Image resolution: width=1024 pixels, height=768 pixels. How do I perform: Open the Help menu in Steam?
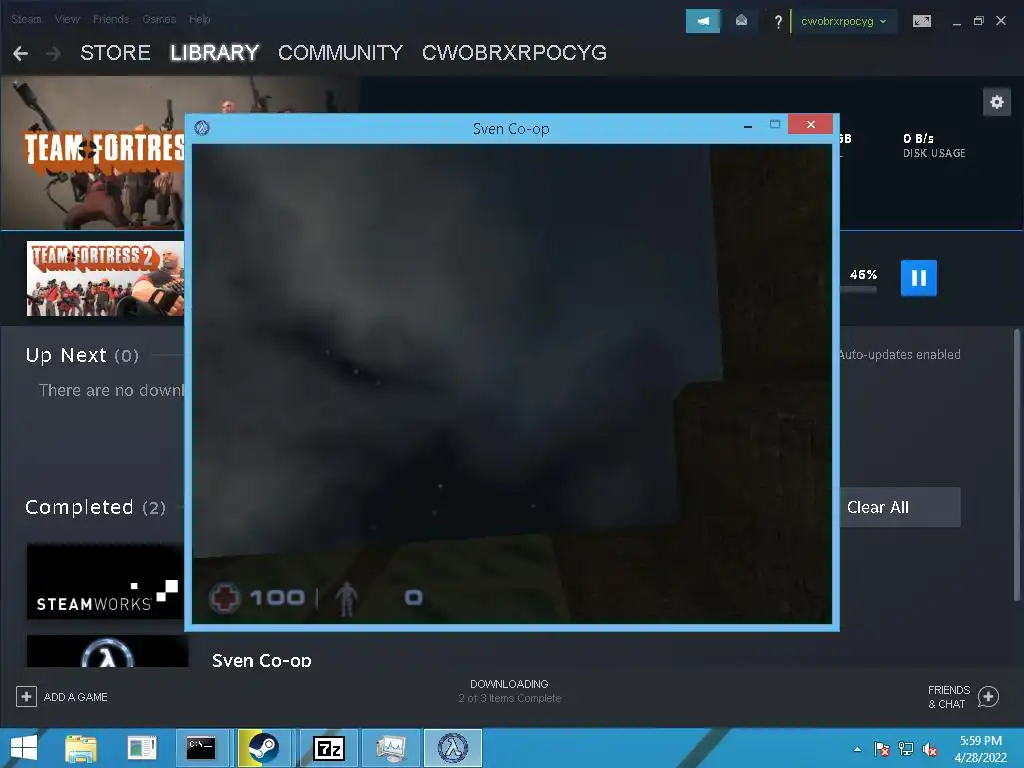(x=199, y=19)
